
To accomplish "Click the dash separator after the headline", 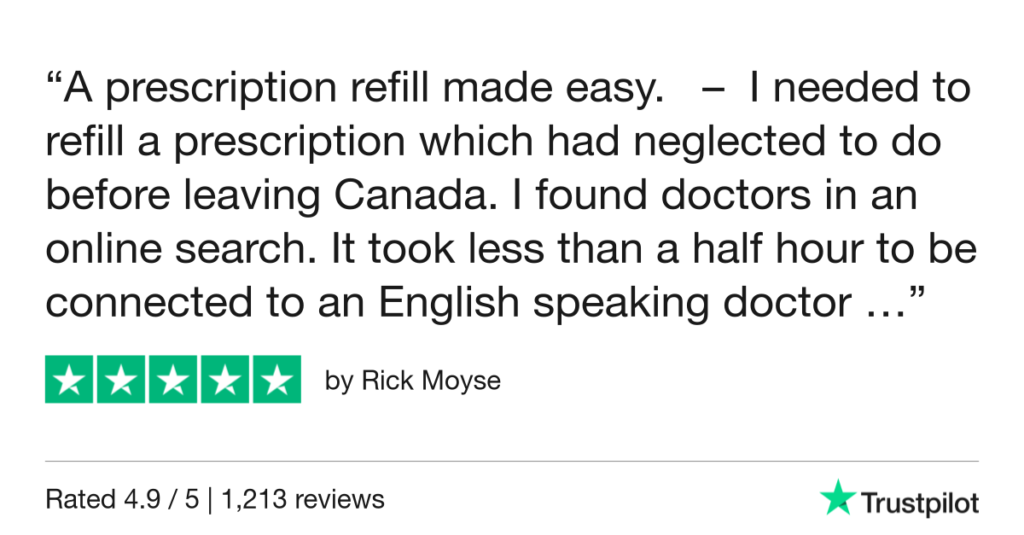I will [x=709, y=91].
